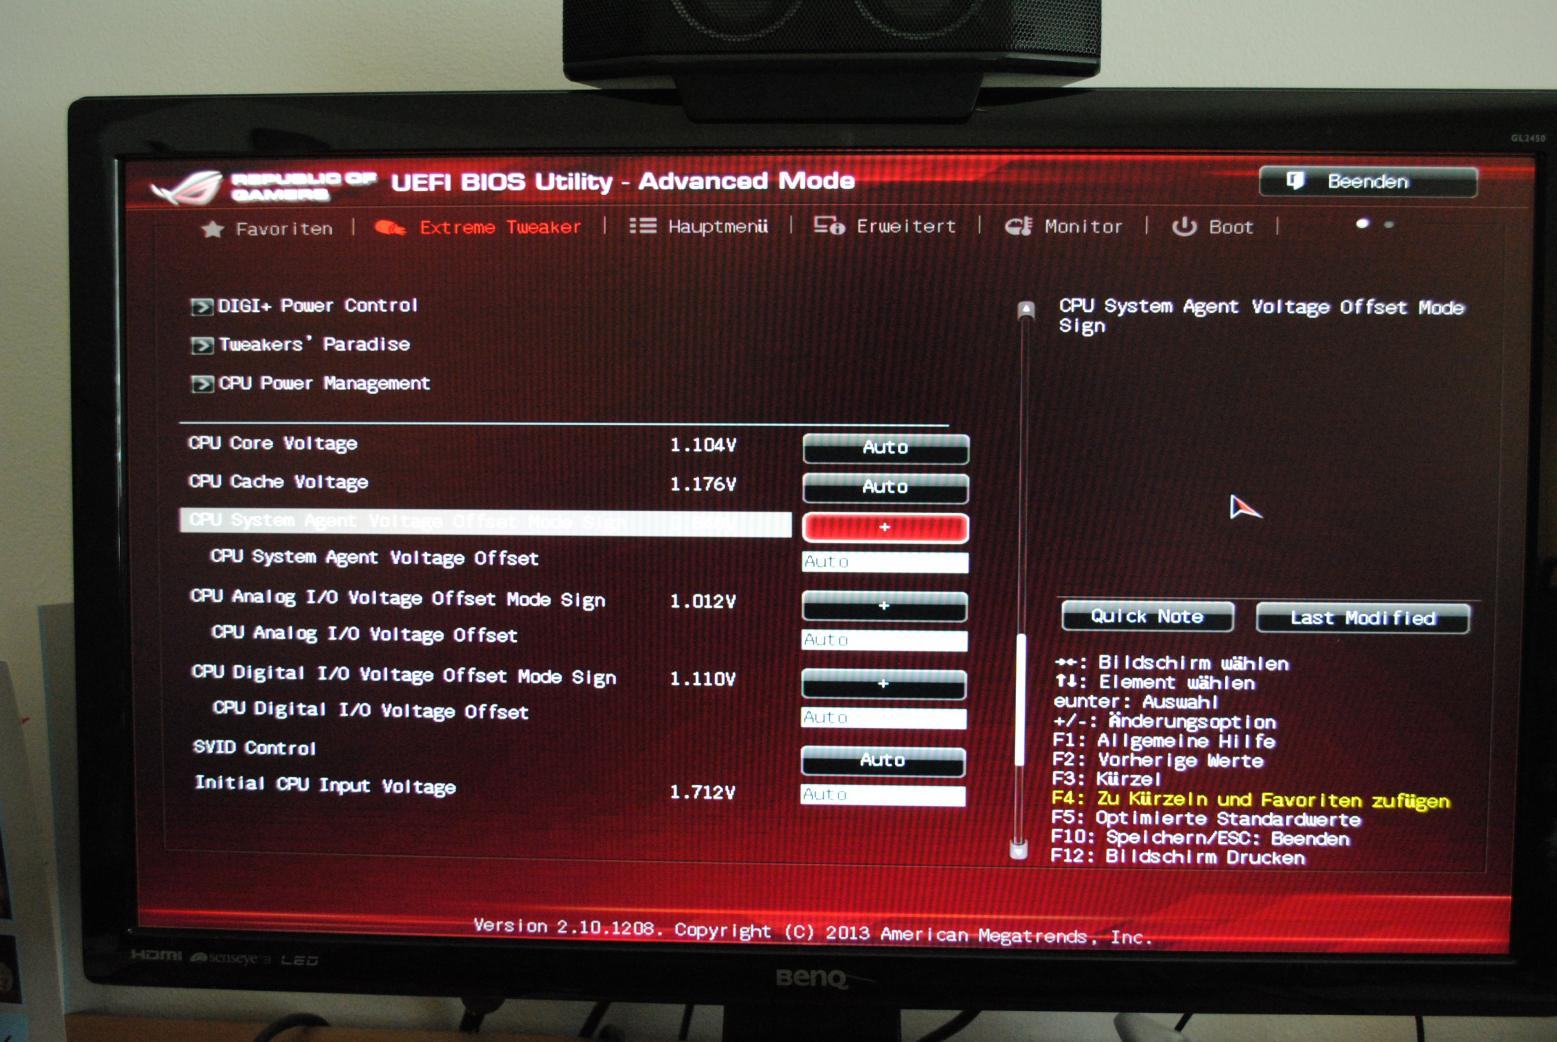
Task: Select the Extreme Tweaker tab
Action: [x=477, y=228]
